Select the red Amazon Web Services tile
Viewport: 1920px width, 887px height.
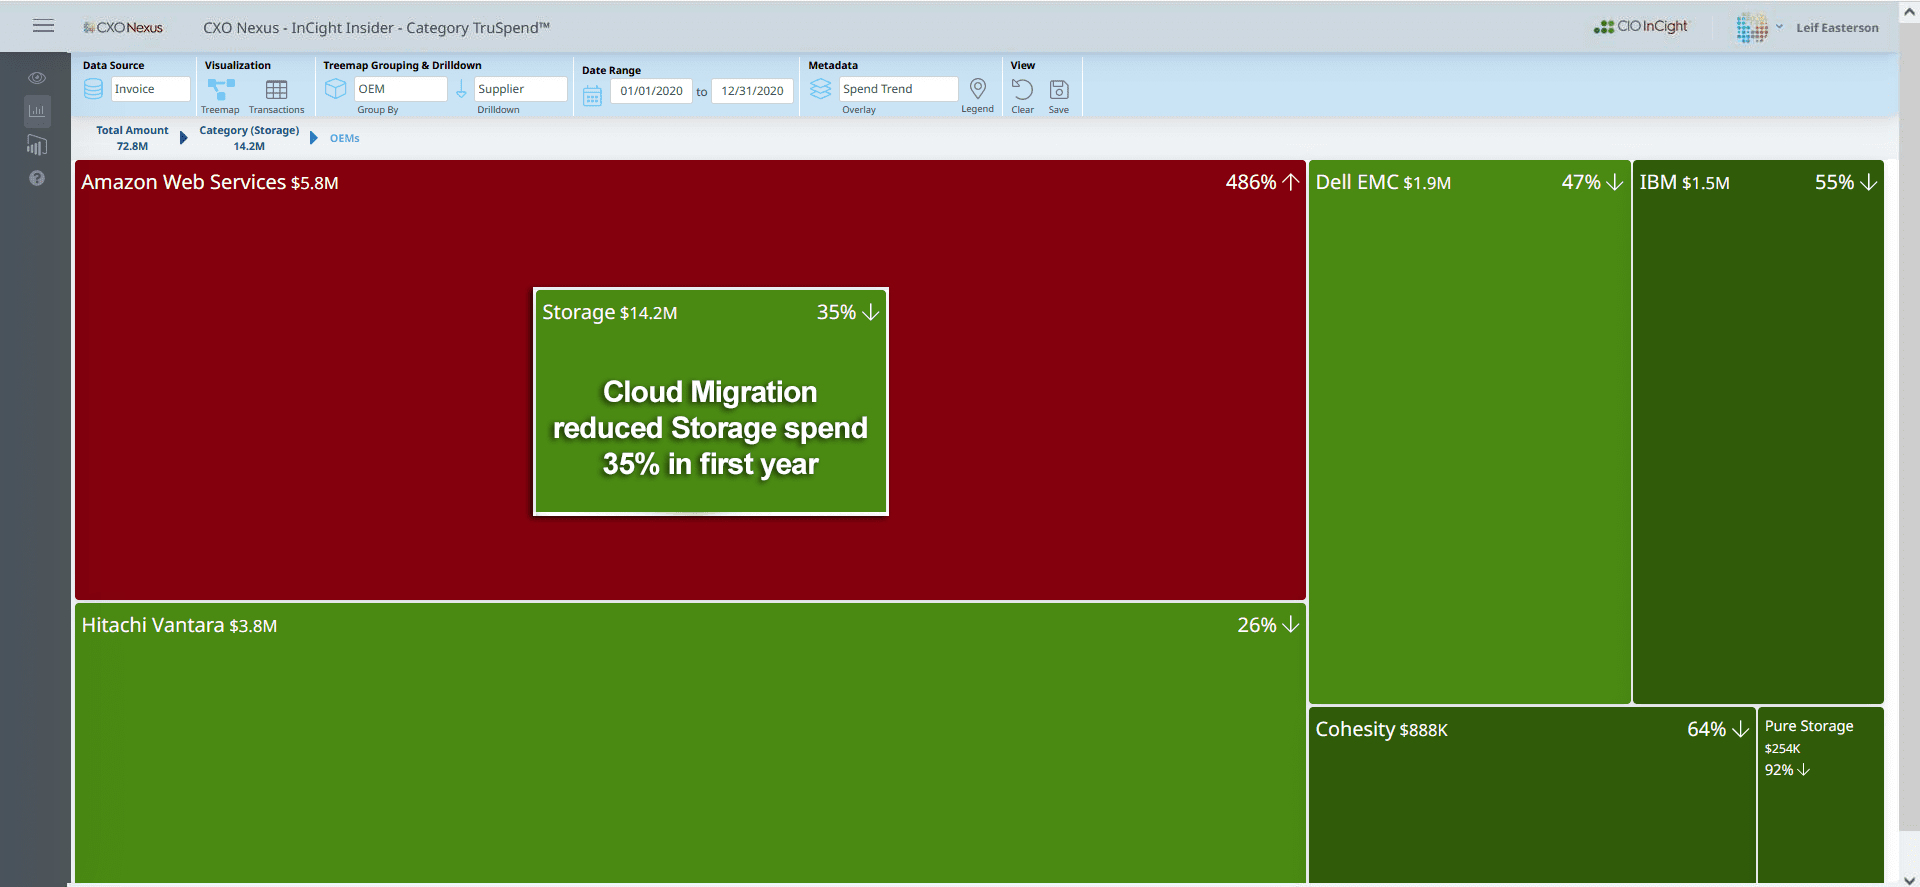(x=300, y=400)
